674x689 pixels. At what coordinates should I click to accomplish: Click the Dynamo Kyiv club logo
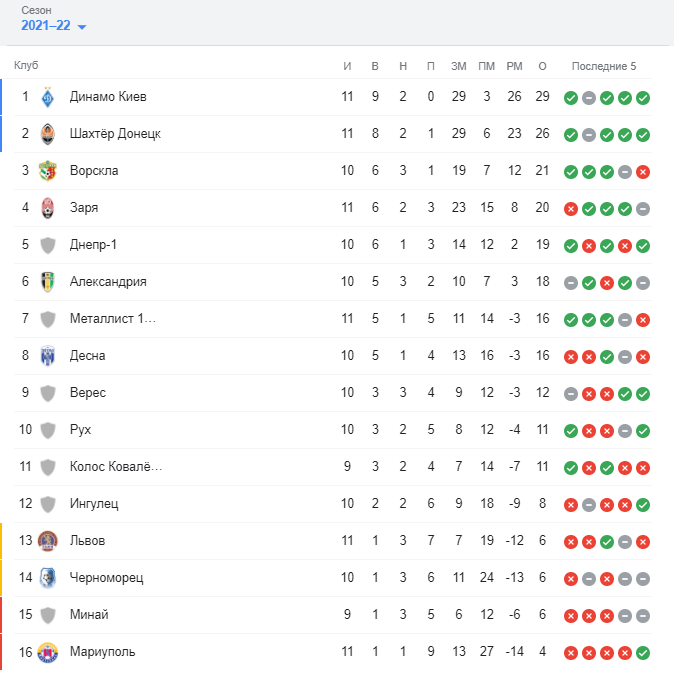pos(48,97)
